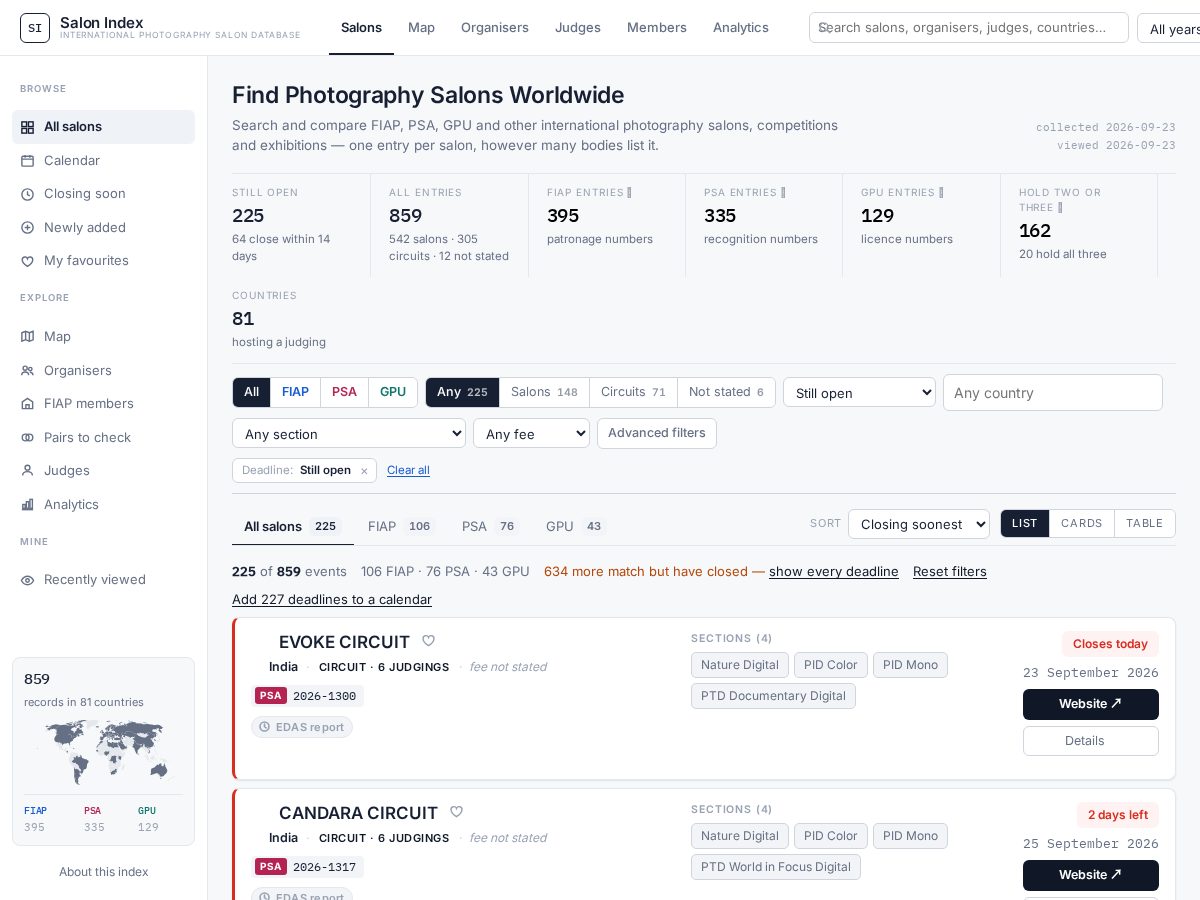Click the All salons grid icon in sidebar
Viewport: 1200px width, 900px height.
[28, 127]
